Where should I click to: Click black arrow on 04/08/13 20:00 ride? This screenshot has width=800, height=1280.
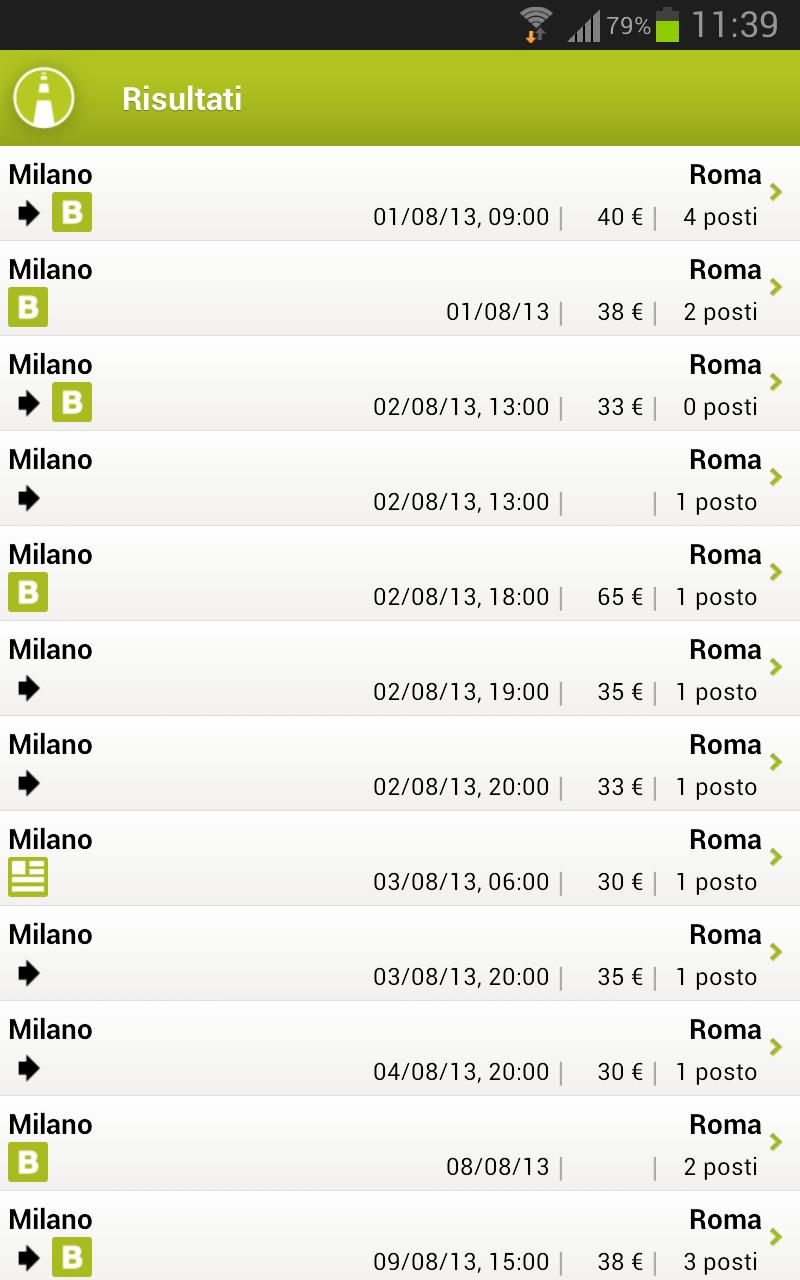29,1067
